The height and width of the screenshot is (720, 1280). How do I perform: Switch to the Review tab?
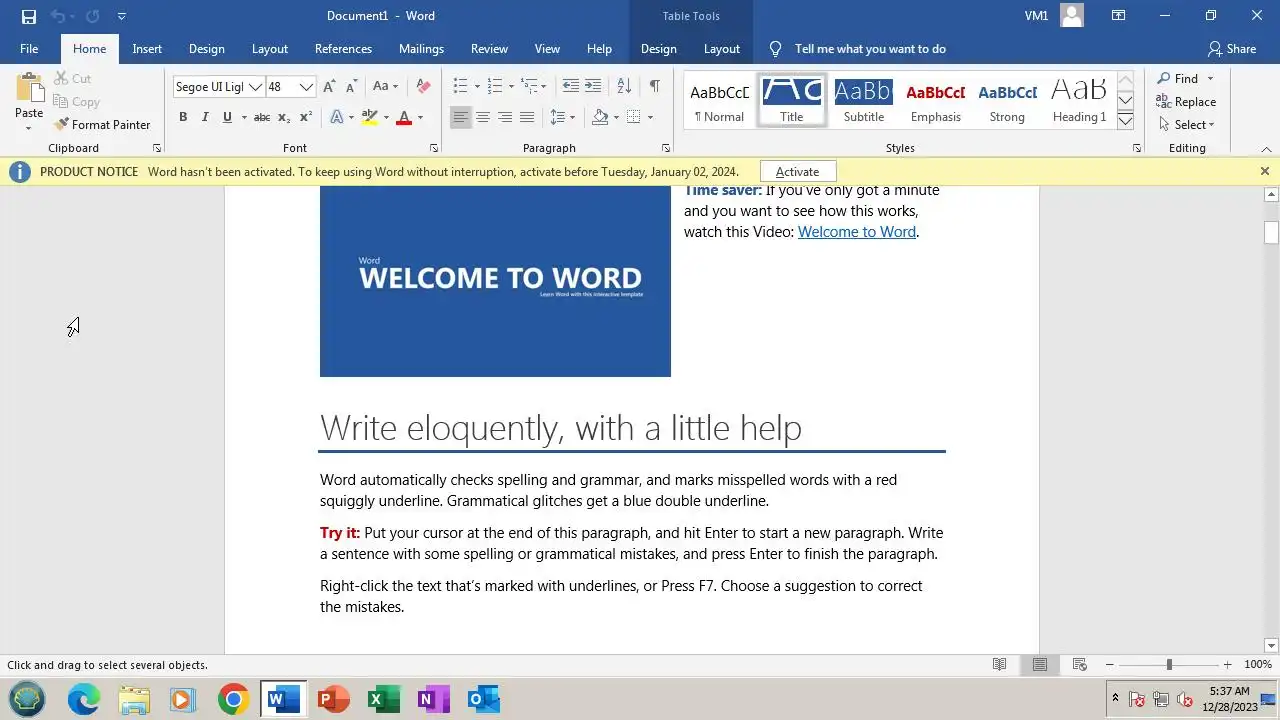(x=489, y=49)
